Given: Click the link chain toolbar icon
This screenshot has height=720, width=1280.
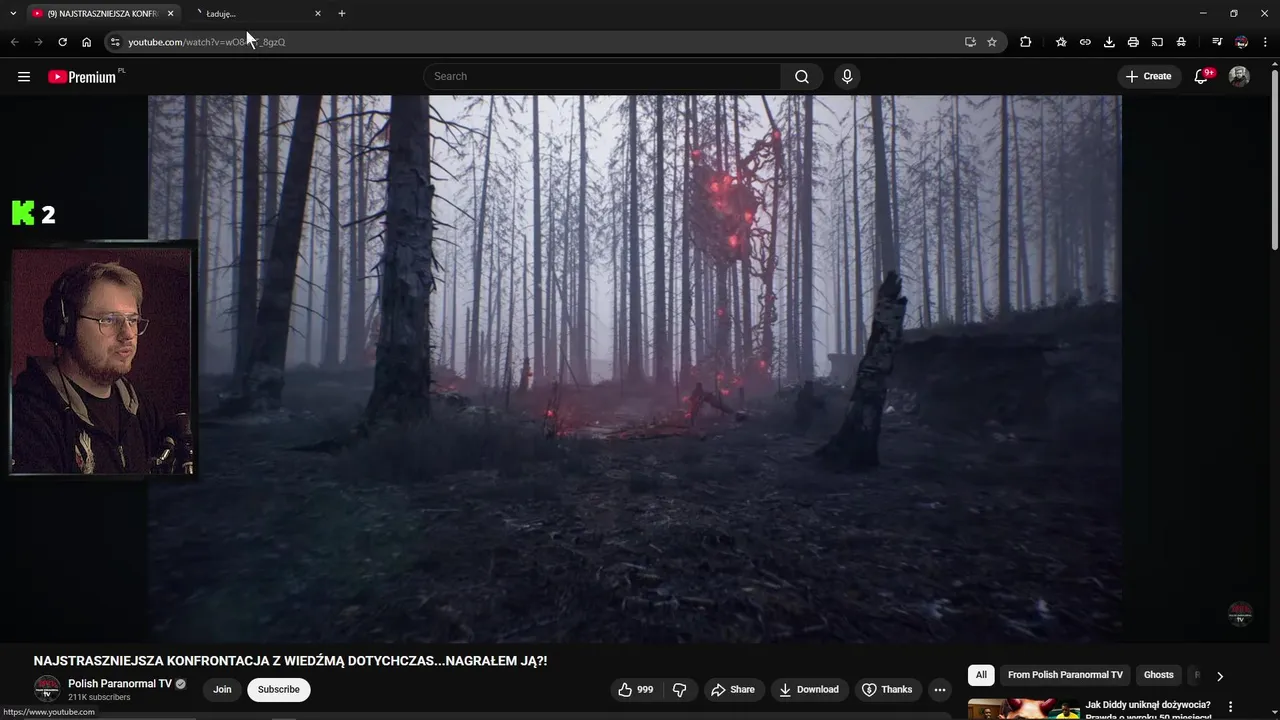Looking at the screenshot, I should tap(1085, 42).
